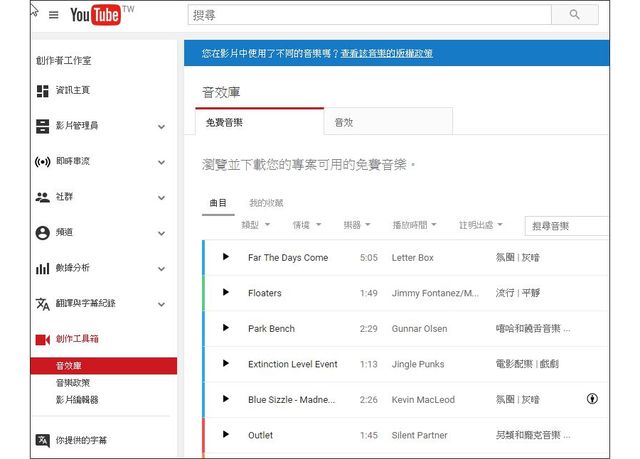Click artist name Jingle Punks

coord(418,364)
